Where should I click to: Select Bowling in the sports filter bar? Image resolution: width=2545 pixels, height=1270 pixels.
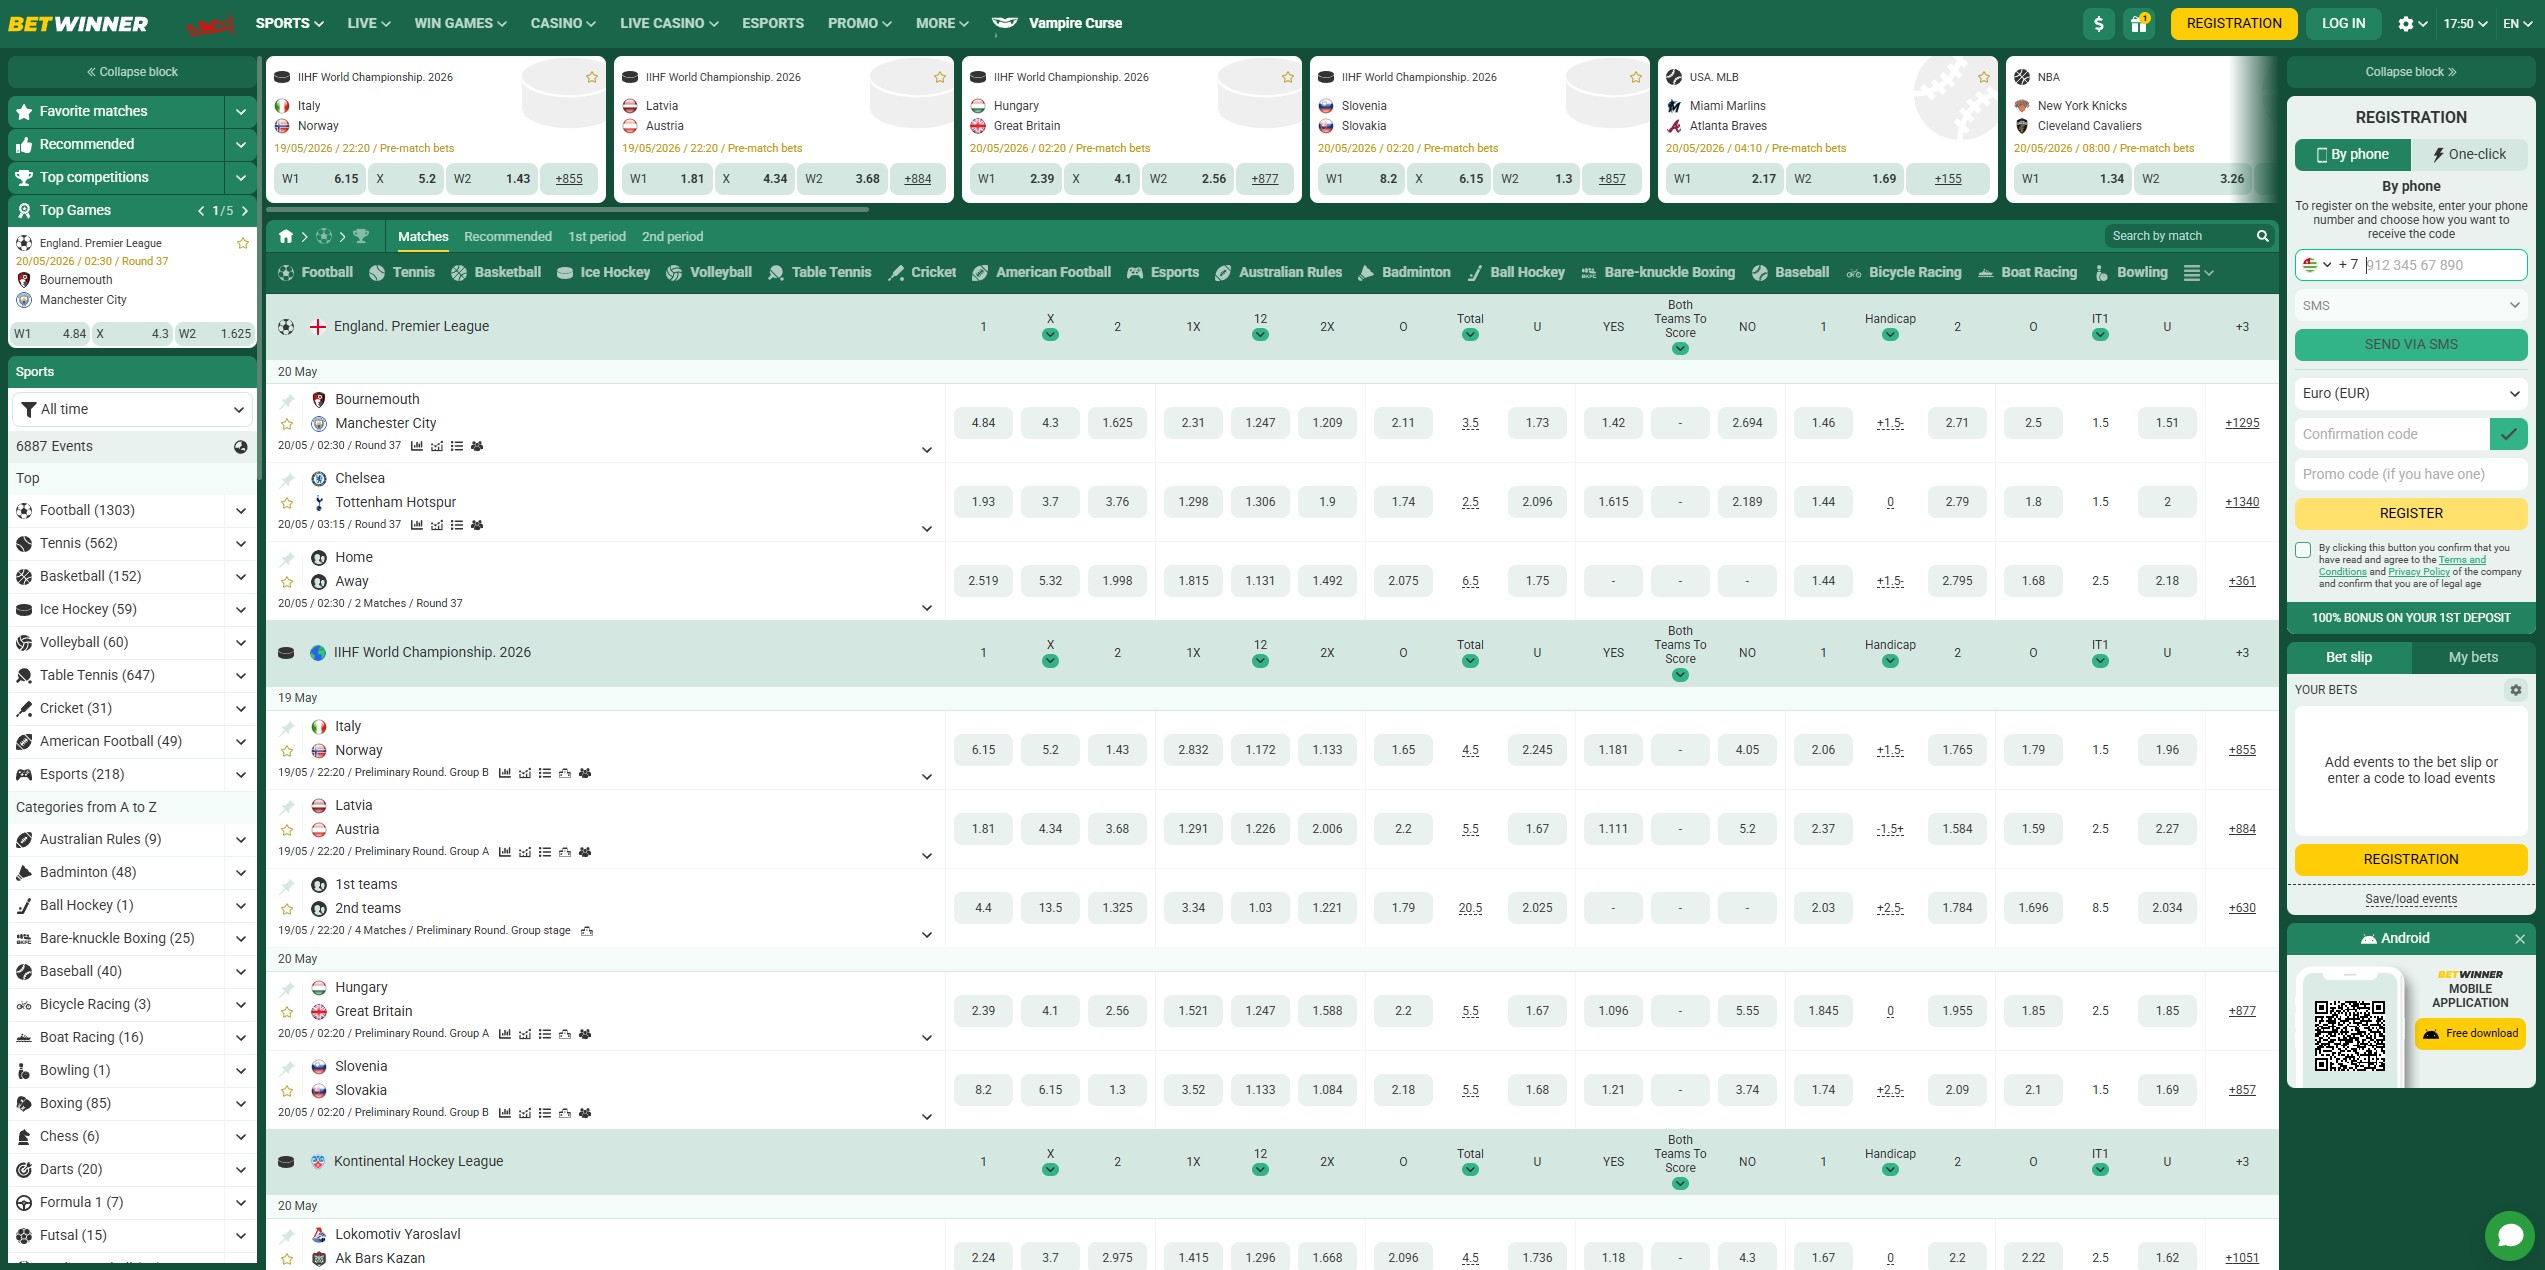[2130, 272]
